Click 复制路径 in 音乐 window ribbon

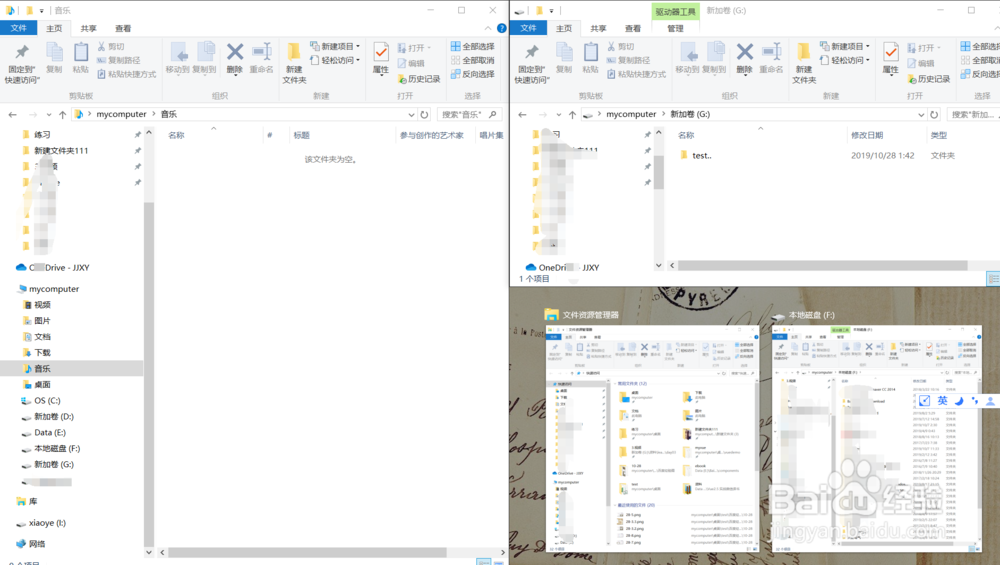point(119,60)
